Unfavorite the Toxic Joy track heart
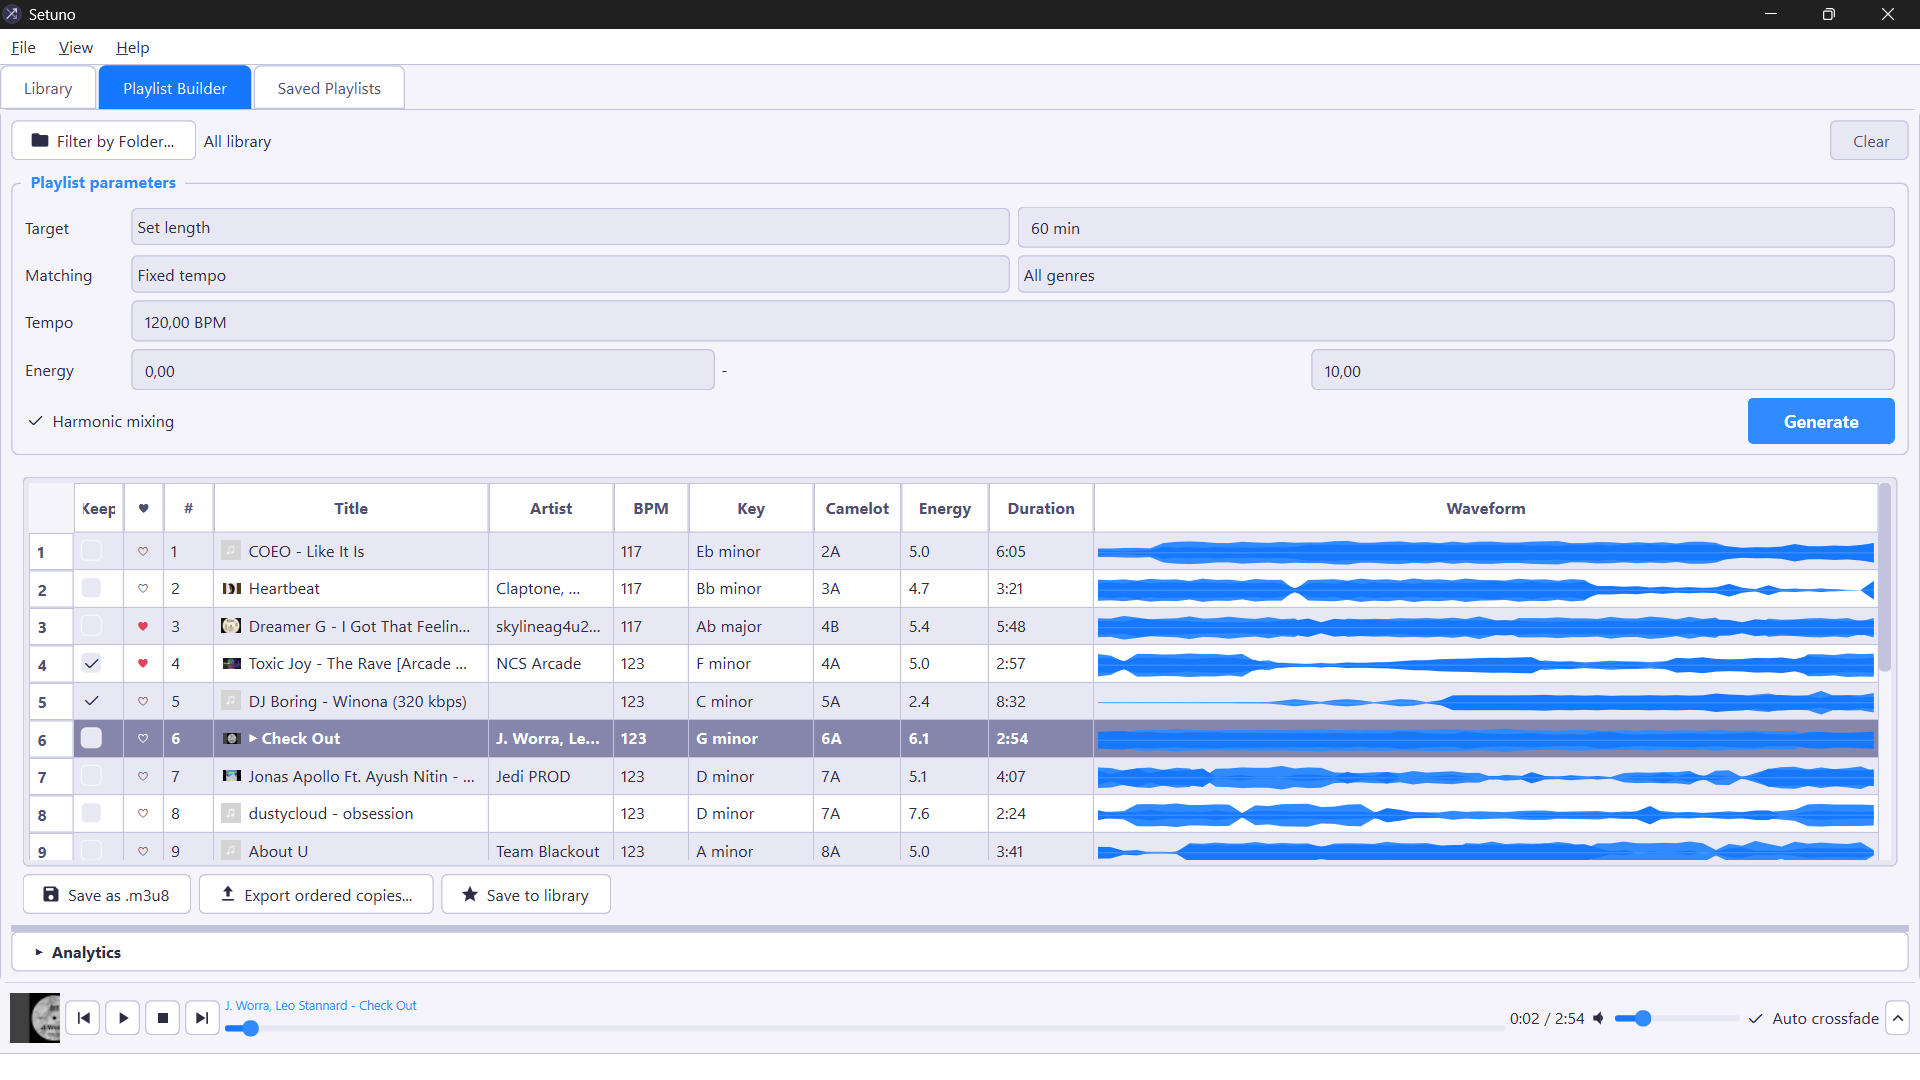Viewport: 1920px width, 1080px height. [x=143, y=663]
